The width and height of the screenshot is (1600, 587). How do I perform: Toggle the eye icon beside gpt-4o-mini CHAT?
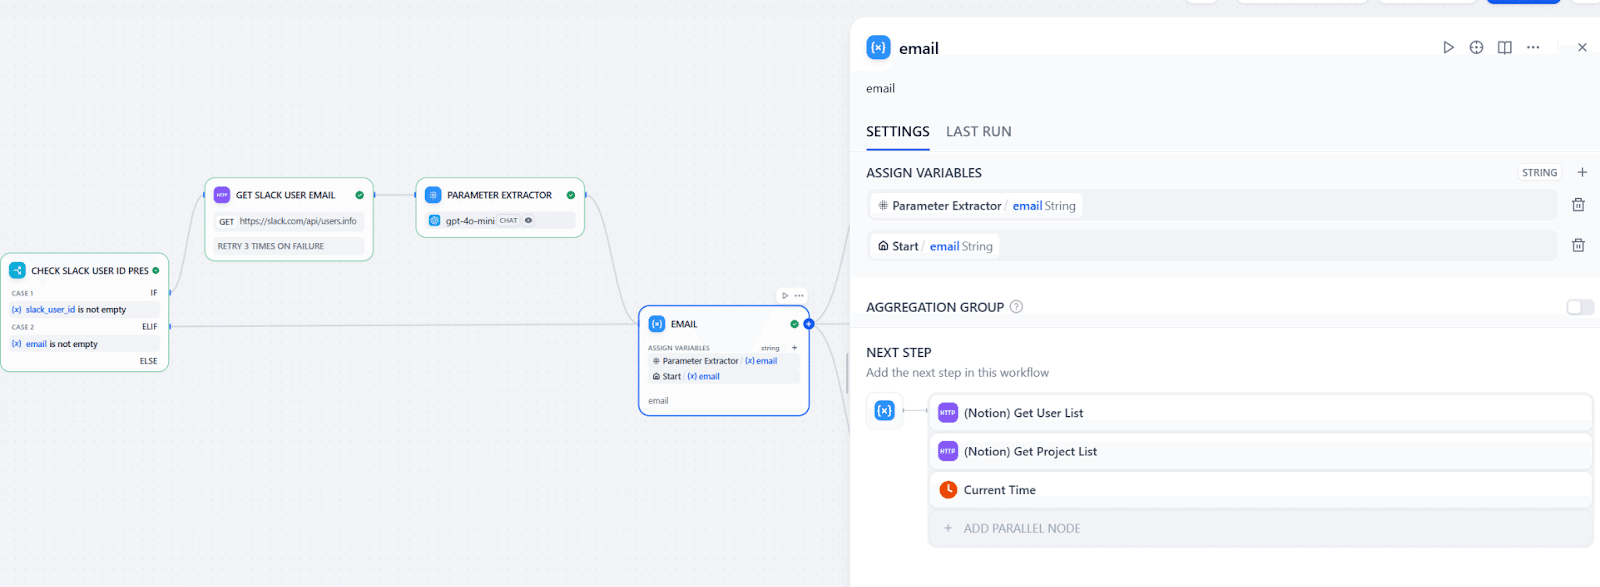(x=529, y=221)
